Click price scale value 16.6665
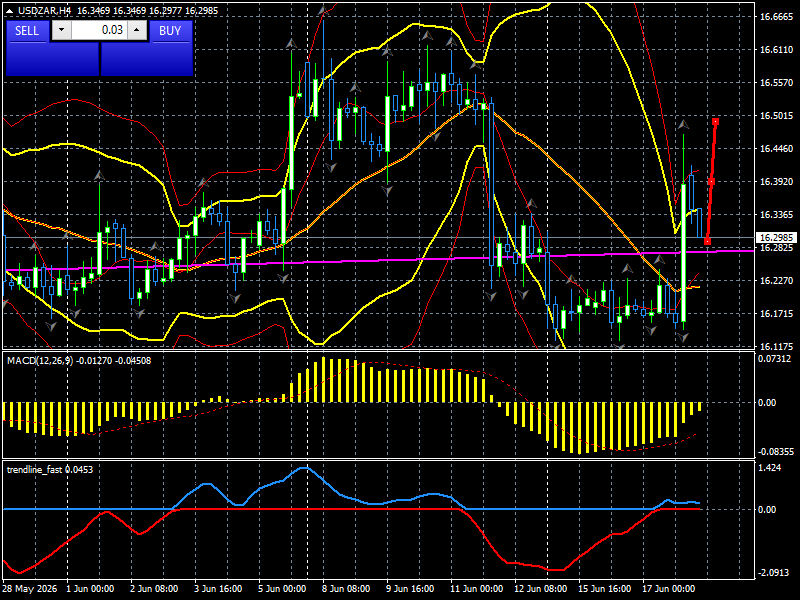Screen dimensions: 800x600 tap(777, 17)
